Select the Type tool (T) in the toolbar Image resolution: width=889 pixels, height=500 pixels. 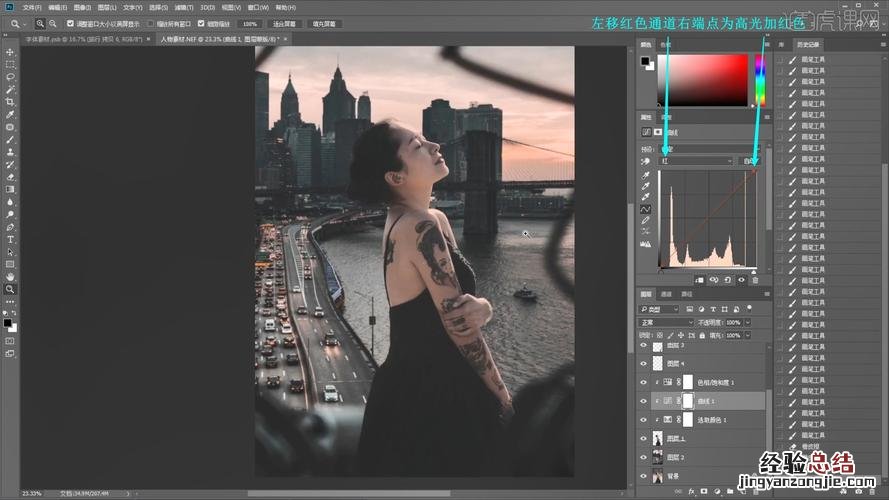10,240
